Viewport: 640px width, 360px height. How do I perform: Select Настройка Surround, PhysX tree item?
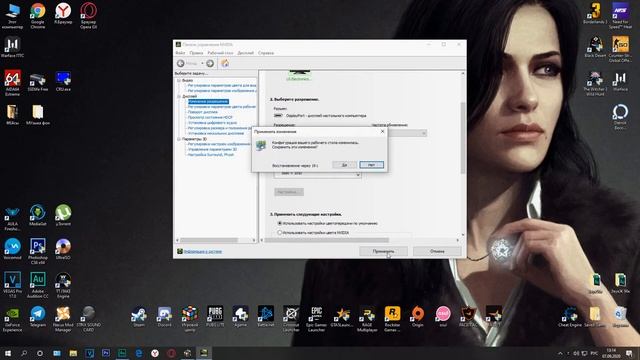211,155
